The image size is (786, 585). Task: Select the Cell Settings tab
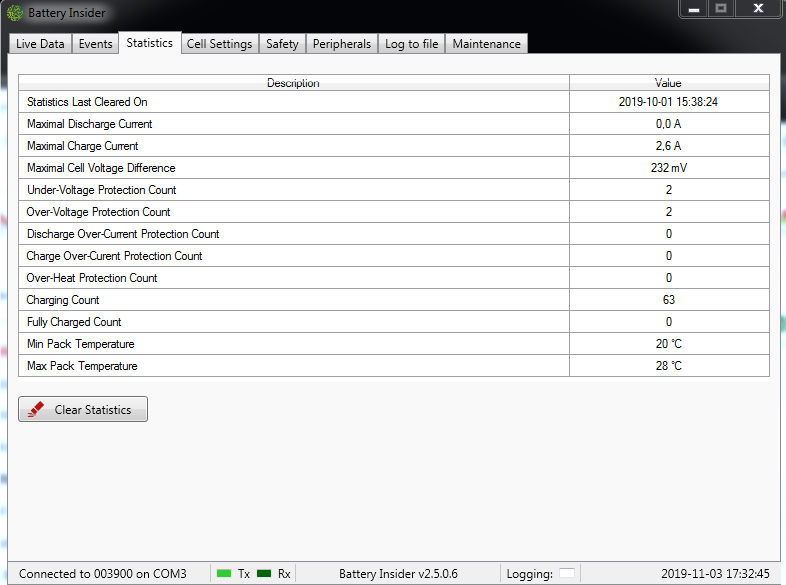tap(219, 44)
